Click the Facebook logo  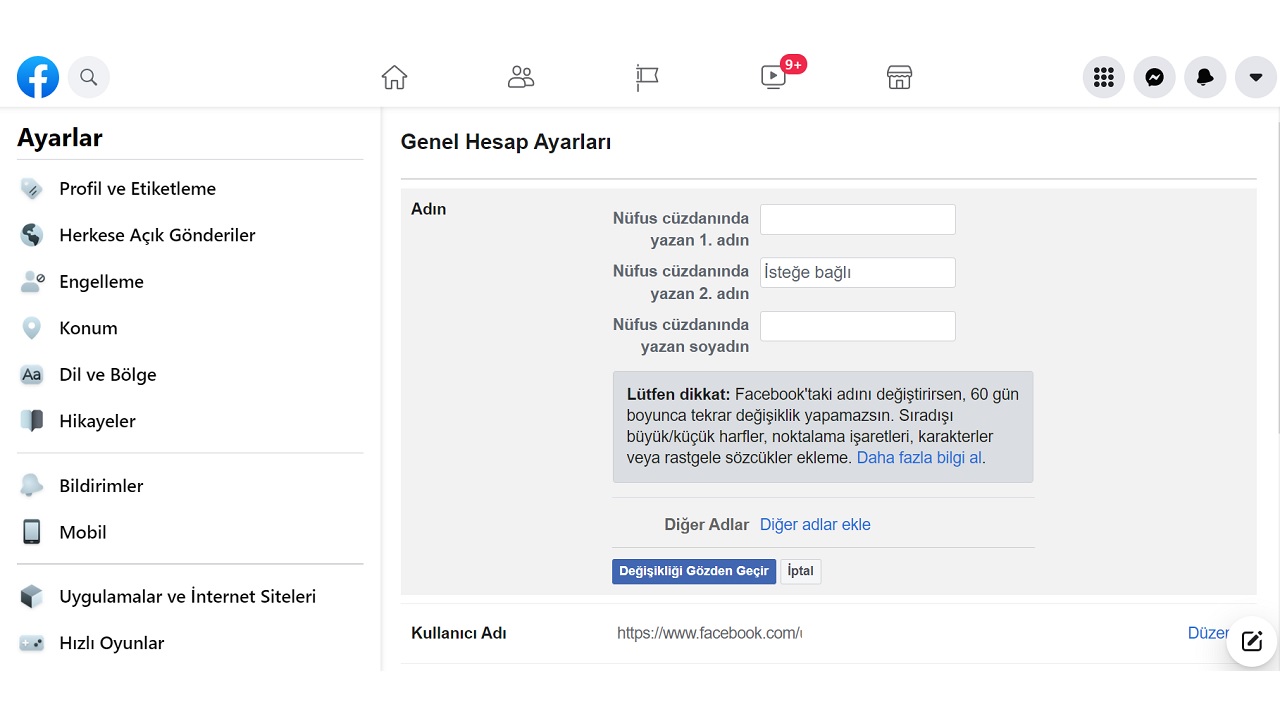pyautogui.click(x=37, y=76)
